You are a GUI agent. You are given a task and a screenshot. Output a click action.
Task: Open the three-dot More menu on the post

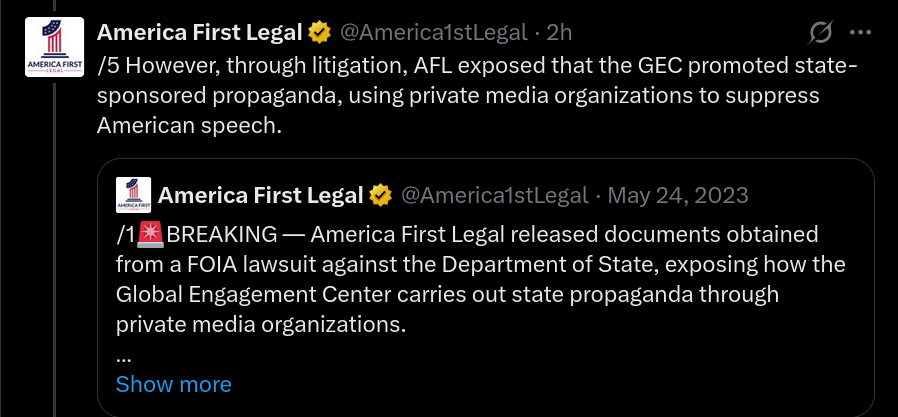click(x=860, y=33)
